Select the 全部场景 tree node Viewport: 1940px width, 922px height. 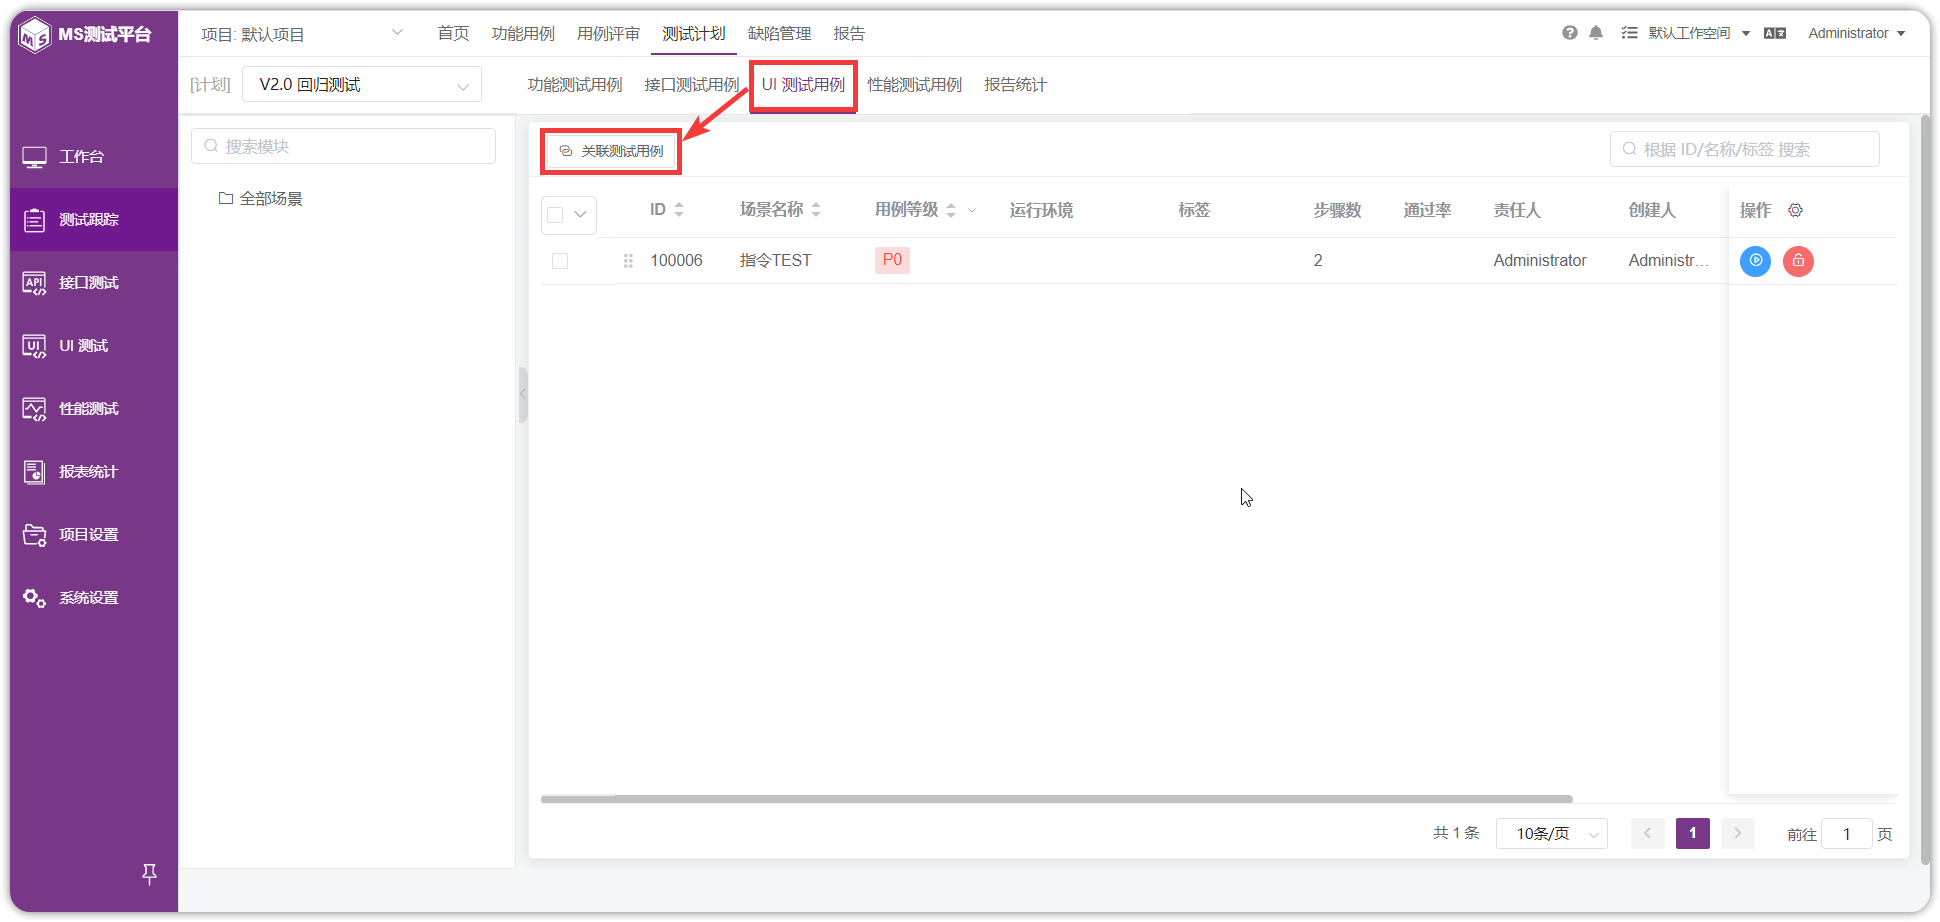click(271, 199)
